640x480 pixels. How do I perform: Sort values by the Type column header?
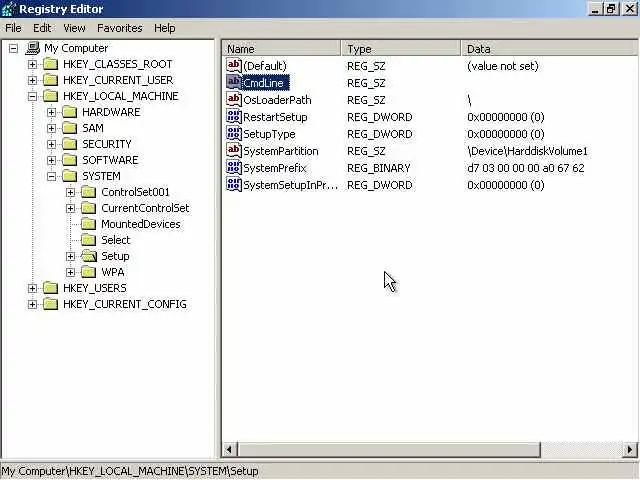pyautogui.click(x=401, y=49)
